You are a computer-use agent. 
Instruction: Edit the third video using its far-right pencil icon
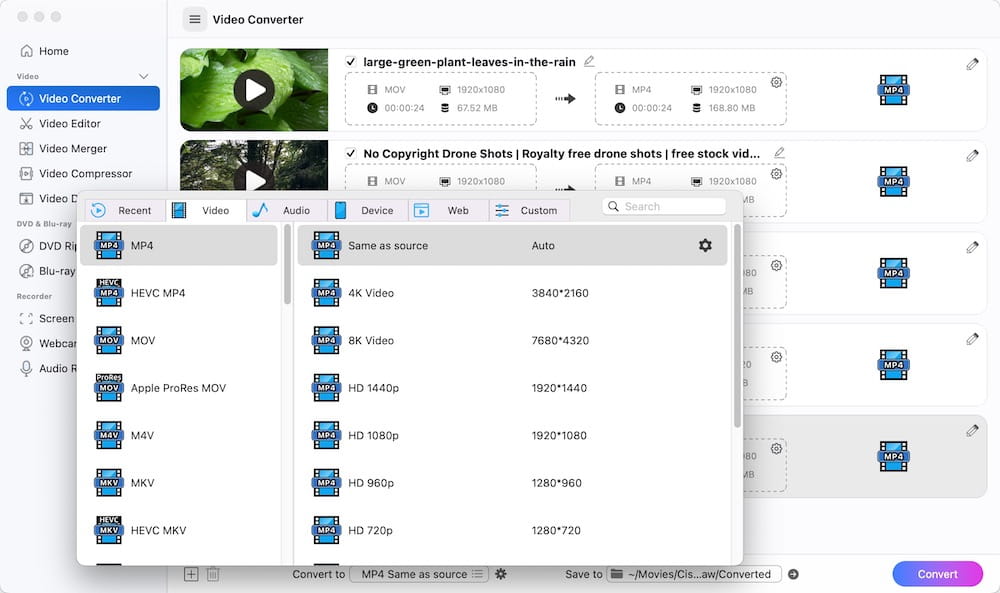point(972,247)
